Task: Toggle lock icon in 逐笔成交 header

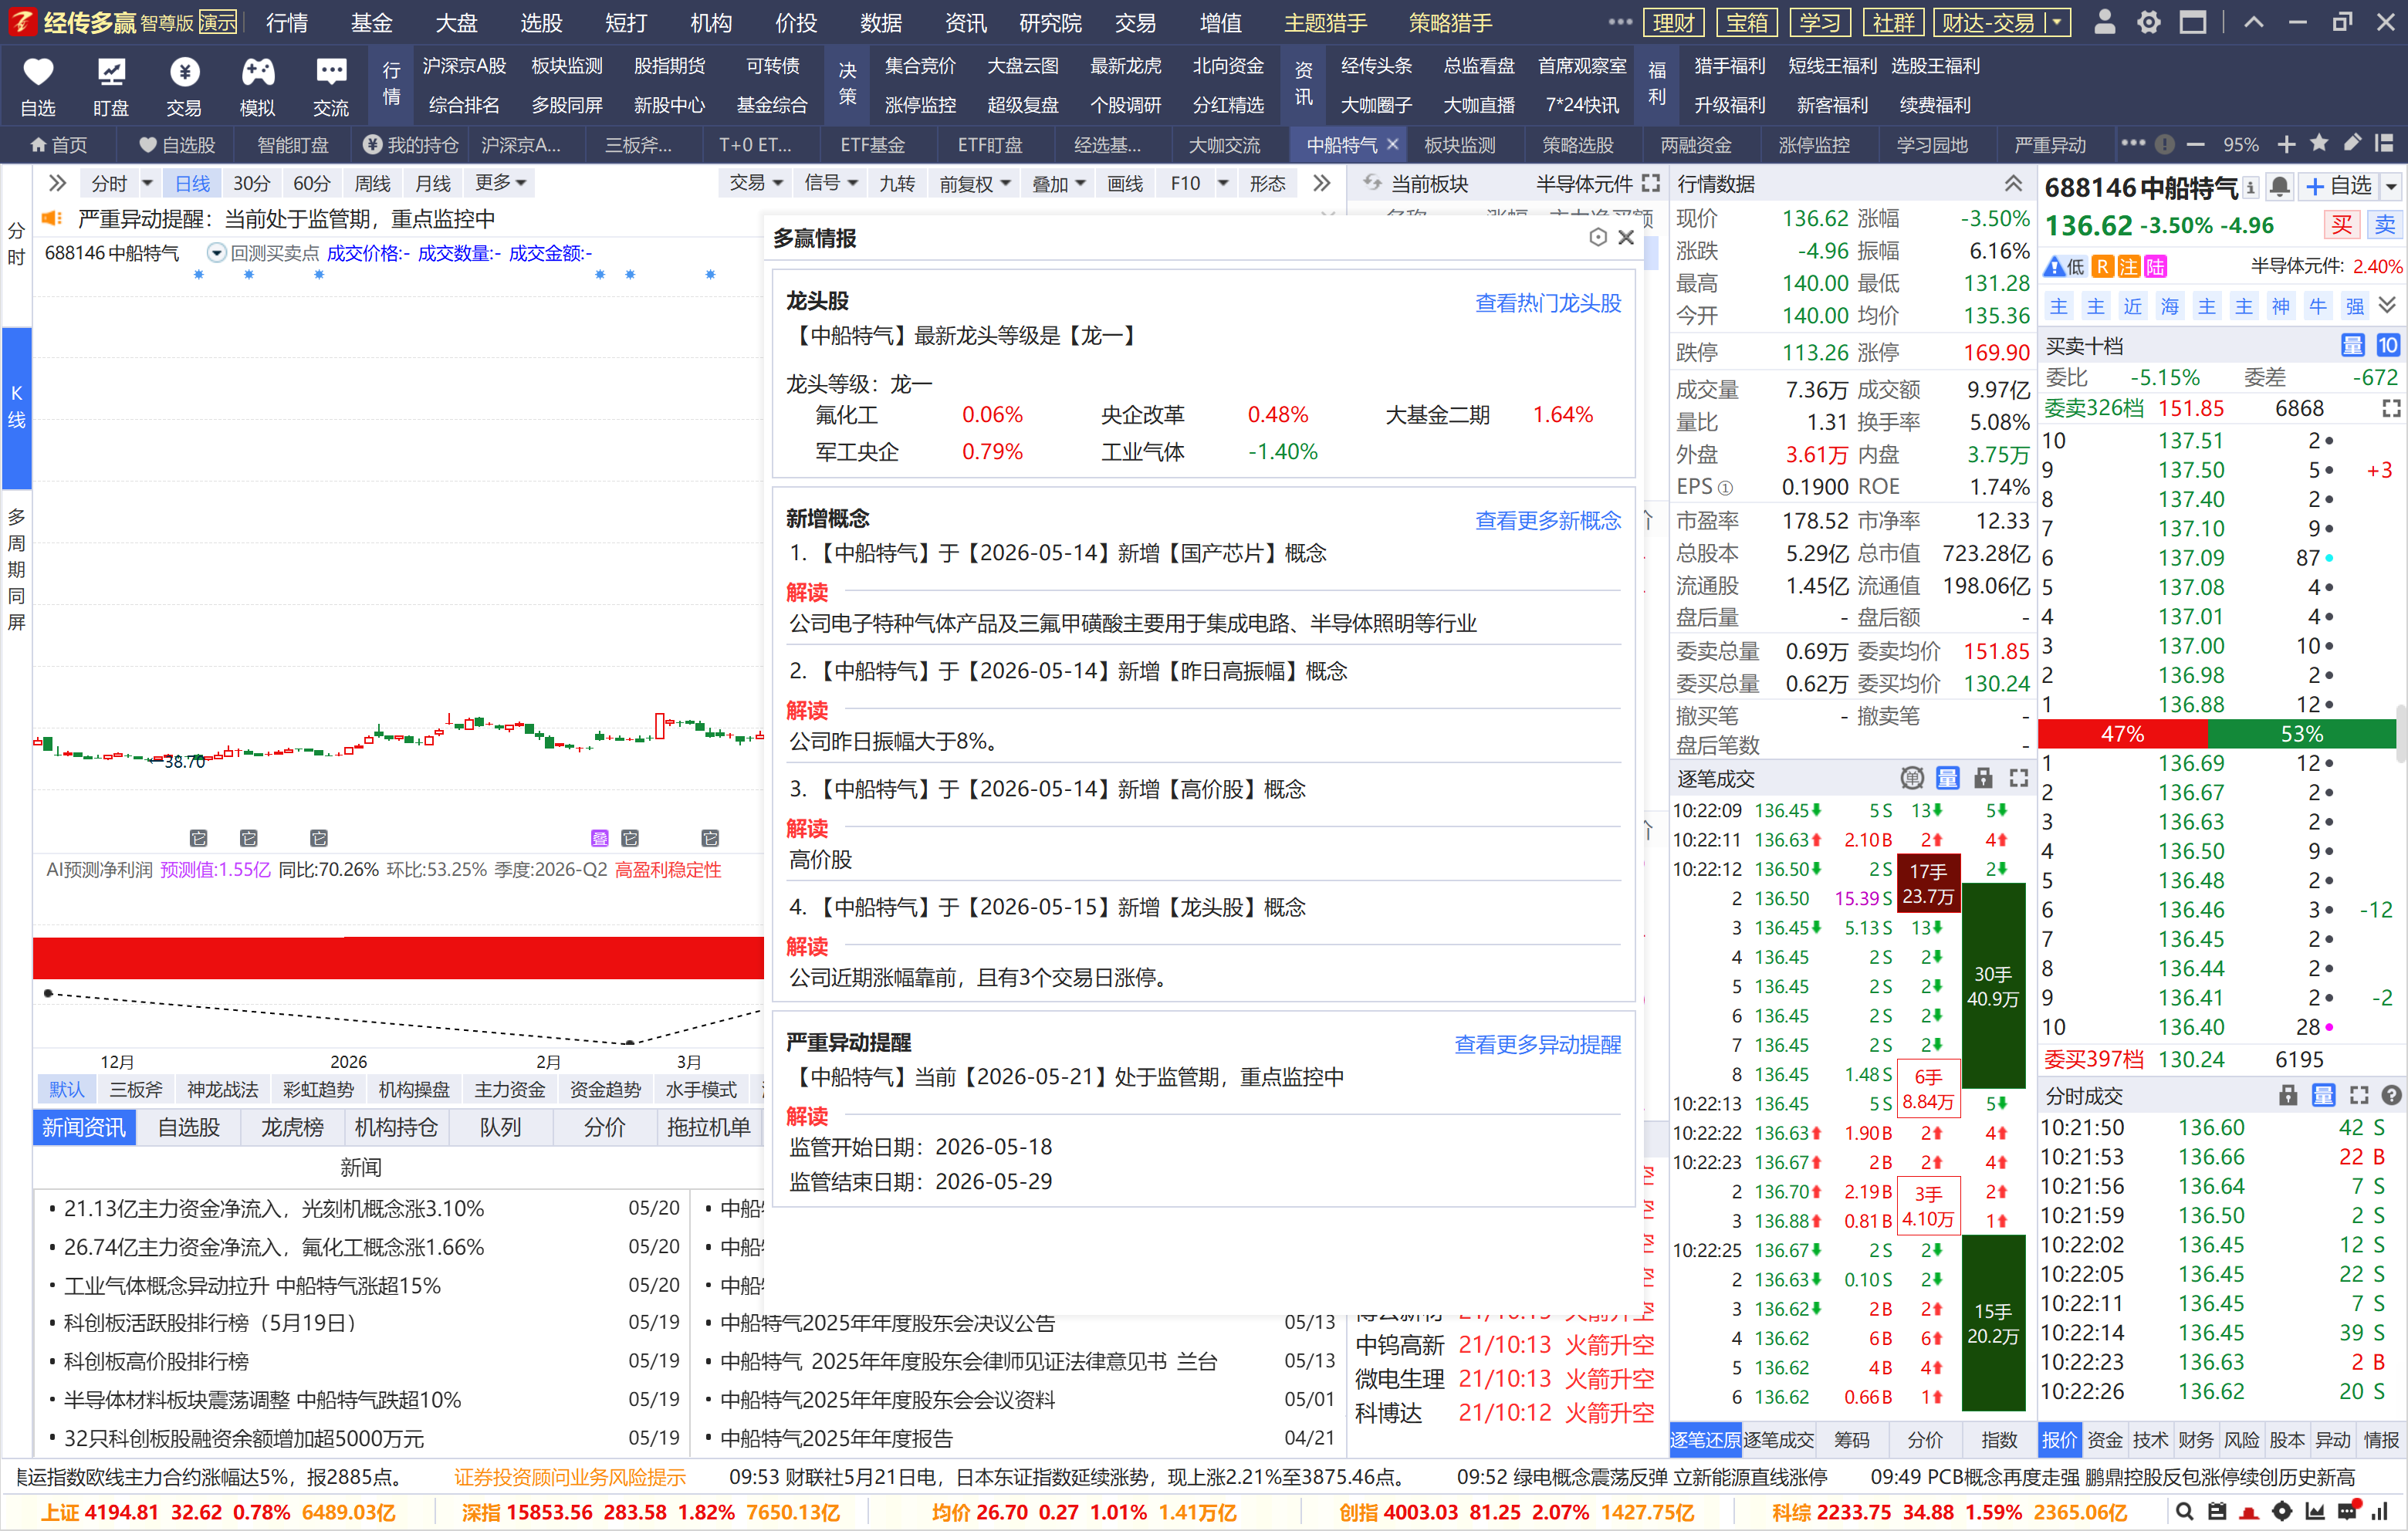Action: tap(1983, 778)
